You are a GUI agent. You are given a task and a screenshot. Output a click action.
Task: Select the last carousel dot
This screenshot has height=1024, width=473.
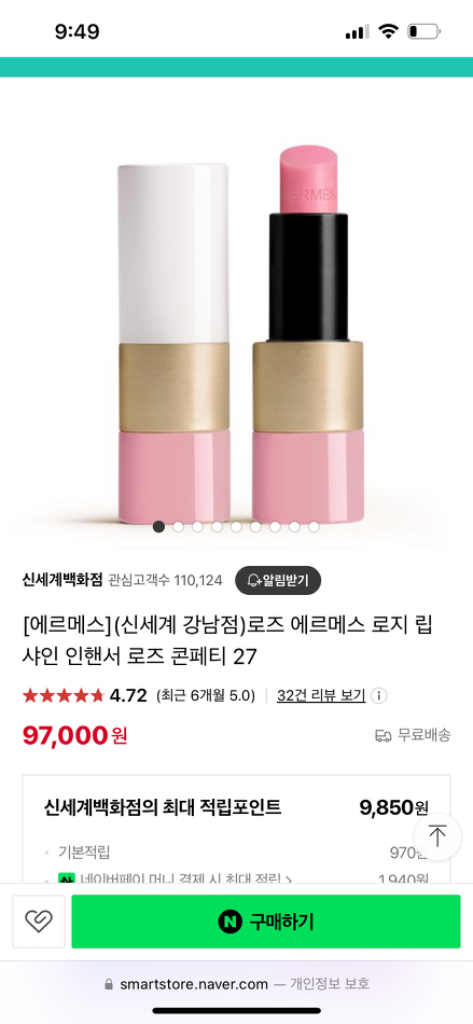click(314, 526)
